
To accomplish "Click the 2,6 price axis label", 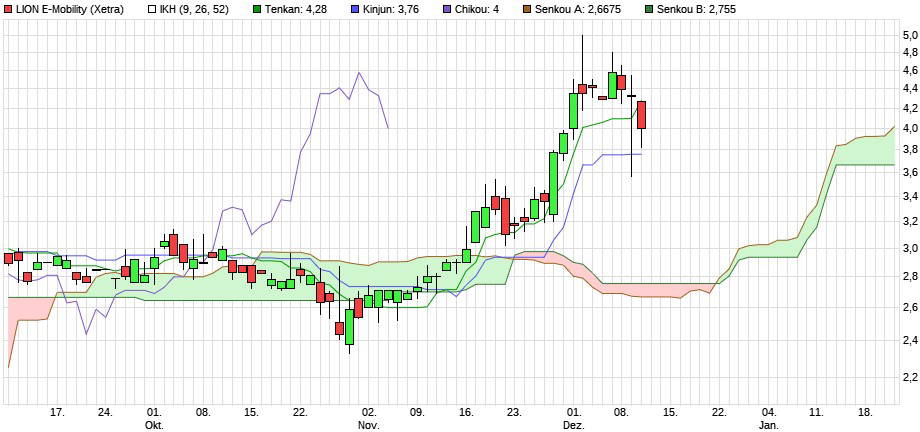I will pyautogui.click(x=910, y=307).
